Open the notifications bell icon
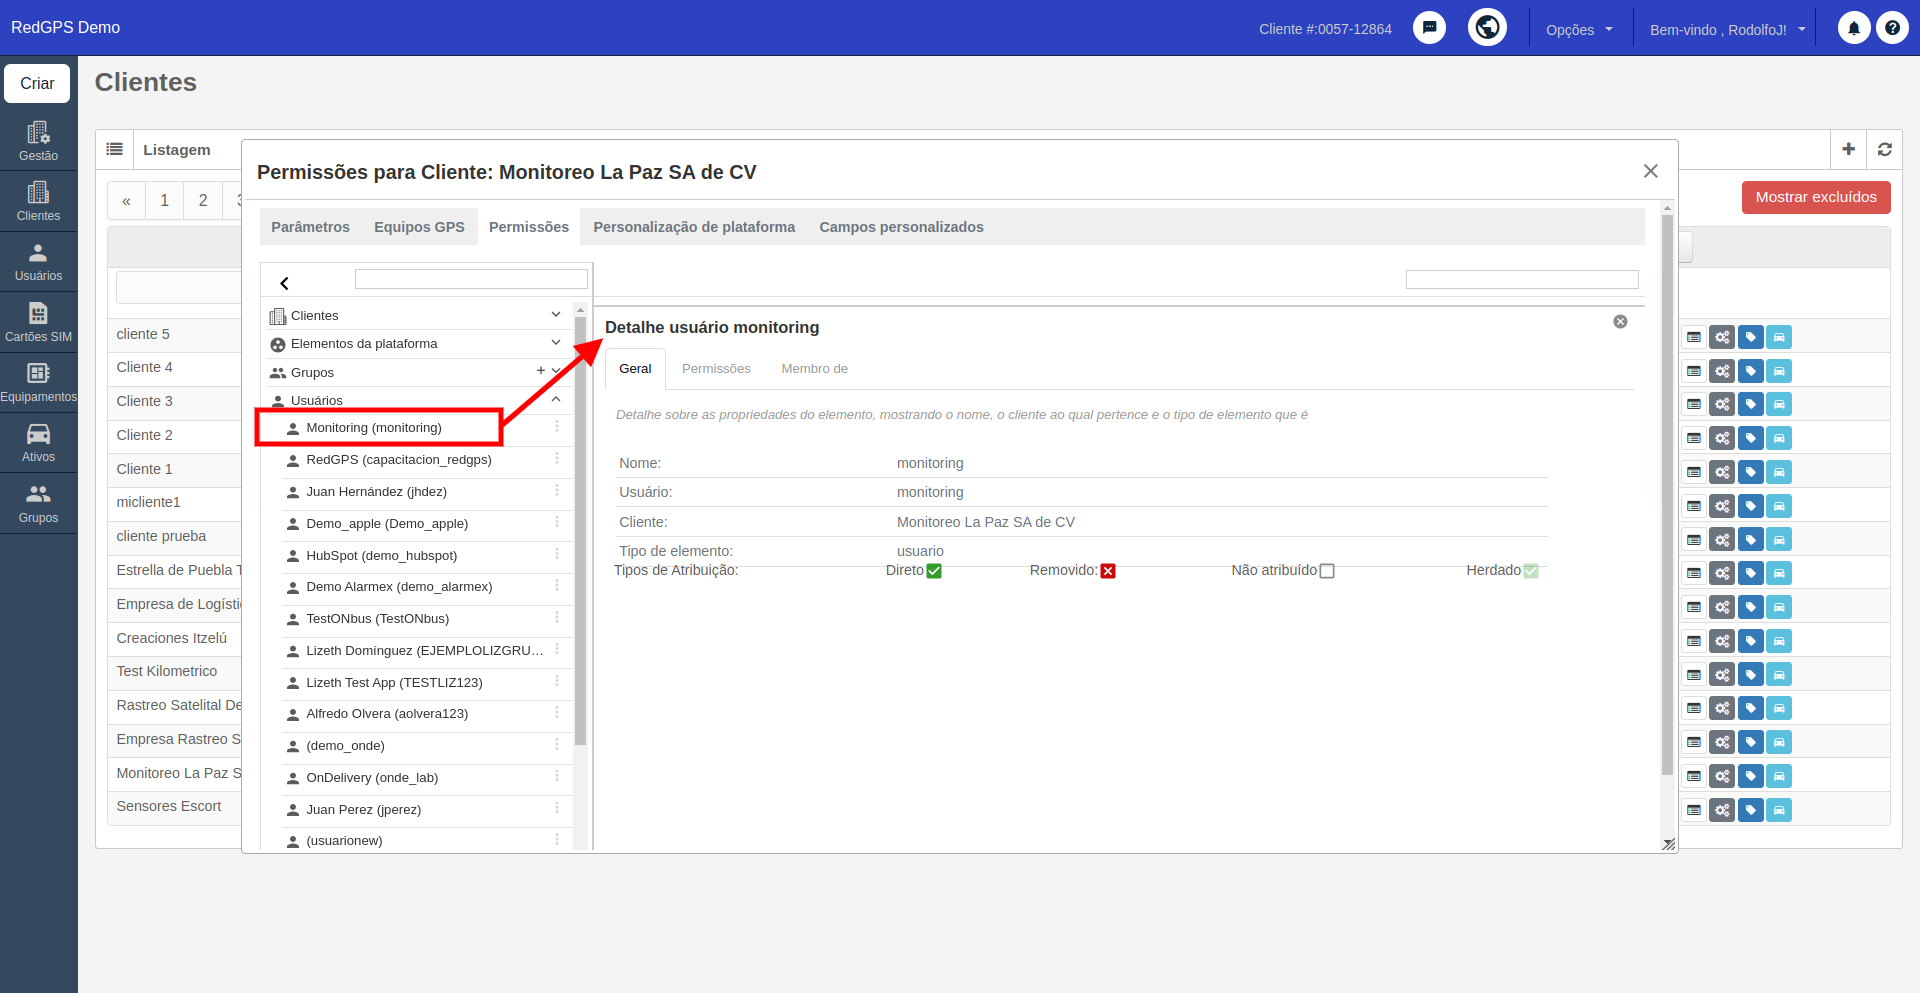The width and height of the screenshot is (1920, 993). [x=1853, y=28]
